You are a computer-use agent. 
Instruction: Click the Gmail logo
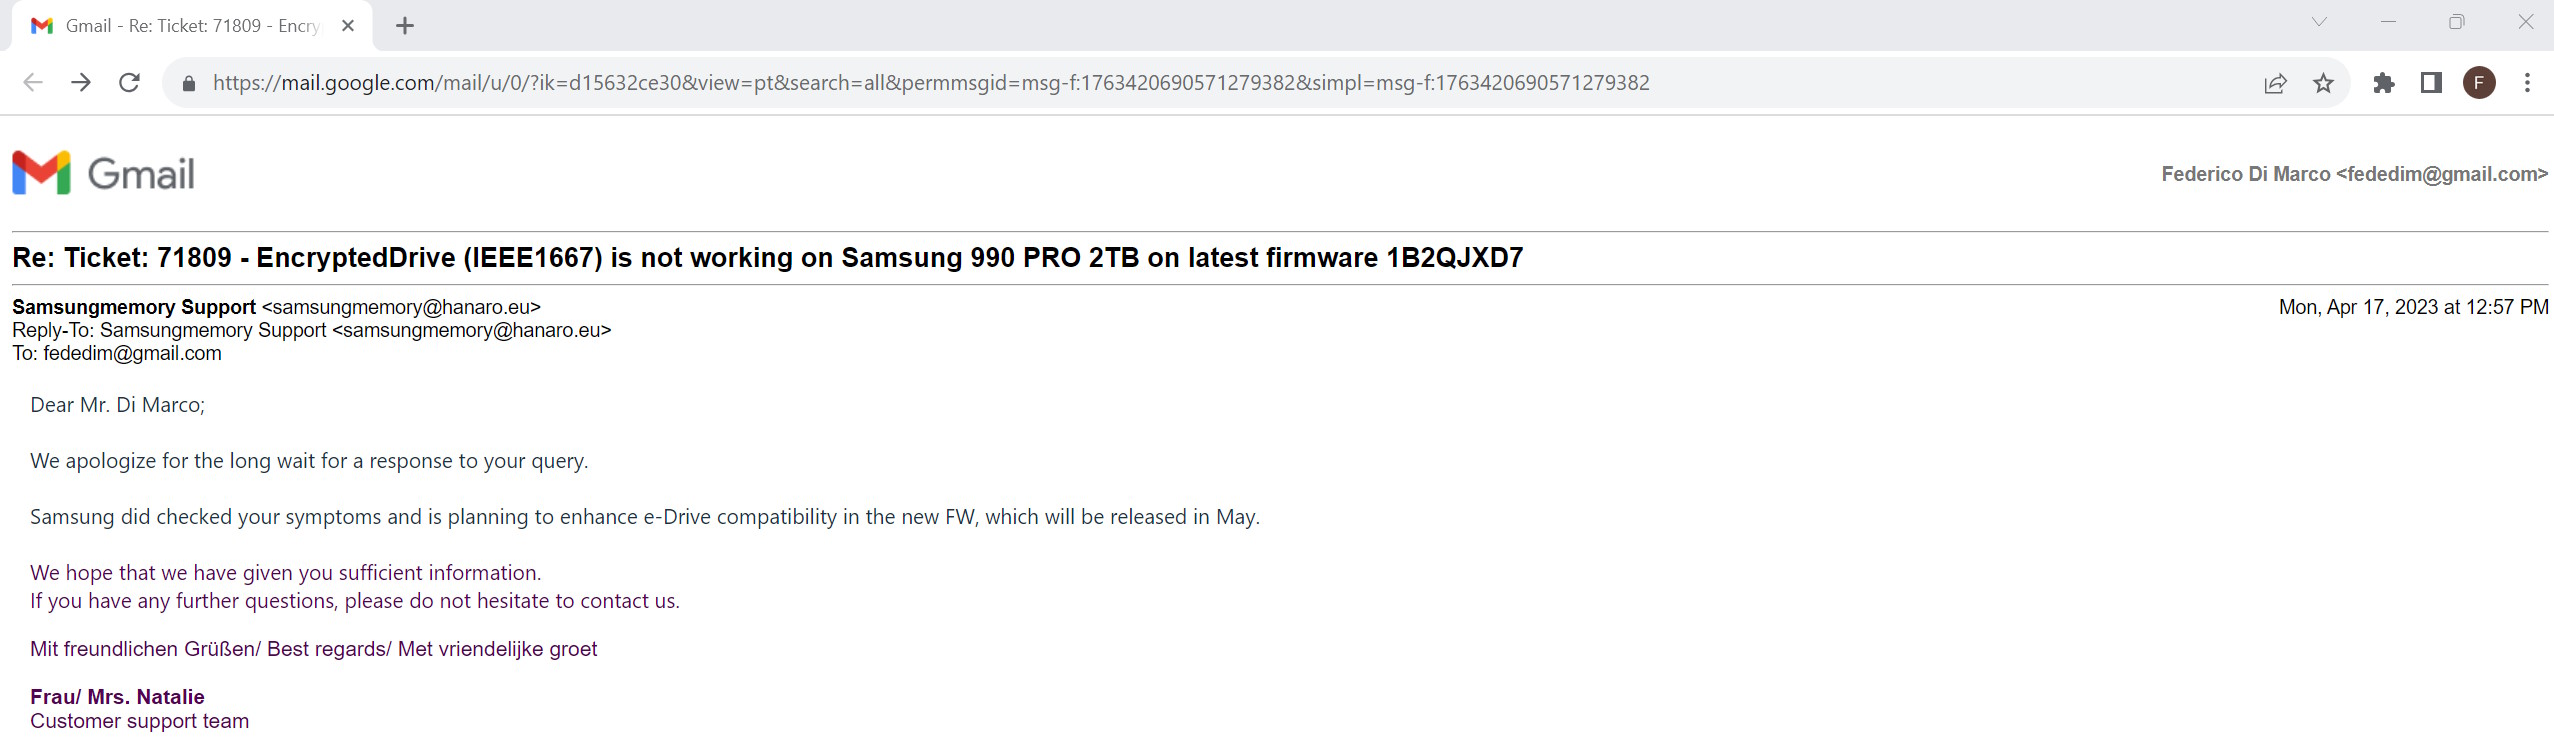tap(104, 173)
